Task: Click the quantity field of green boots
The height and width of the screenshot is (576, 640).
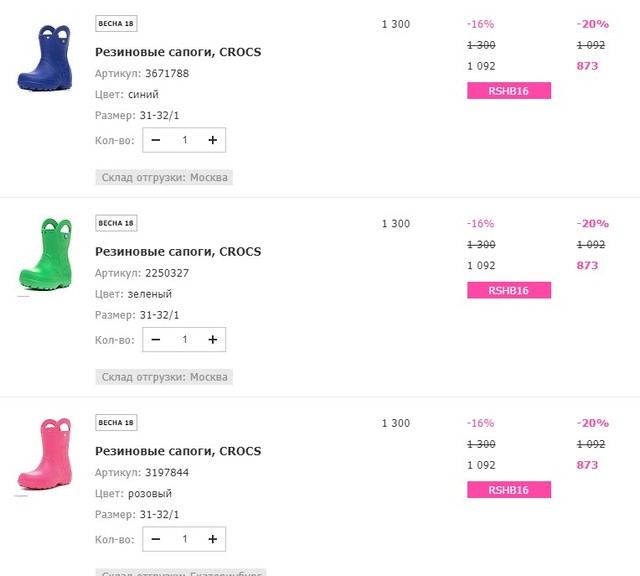Action: [x=184, y=340]
